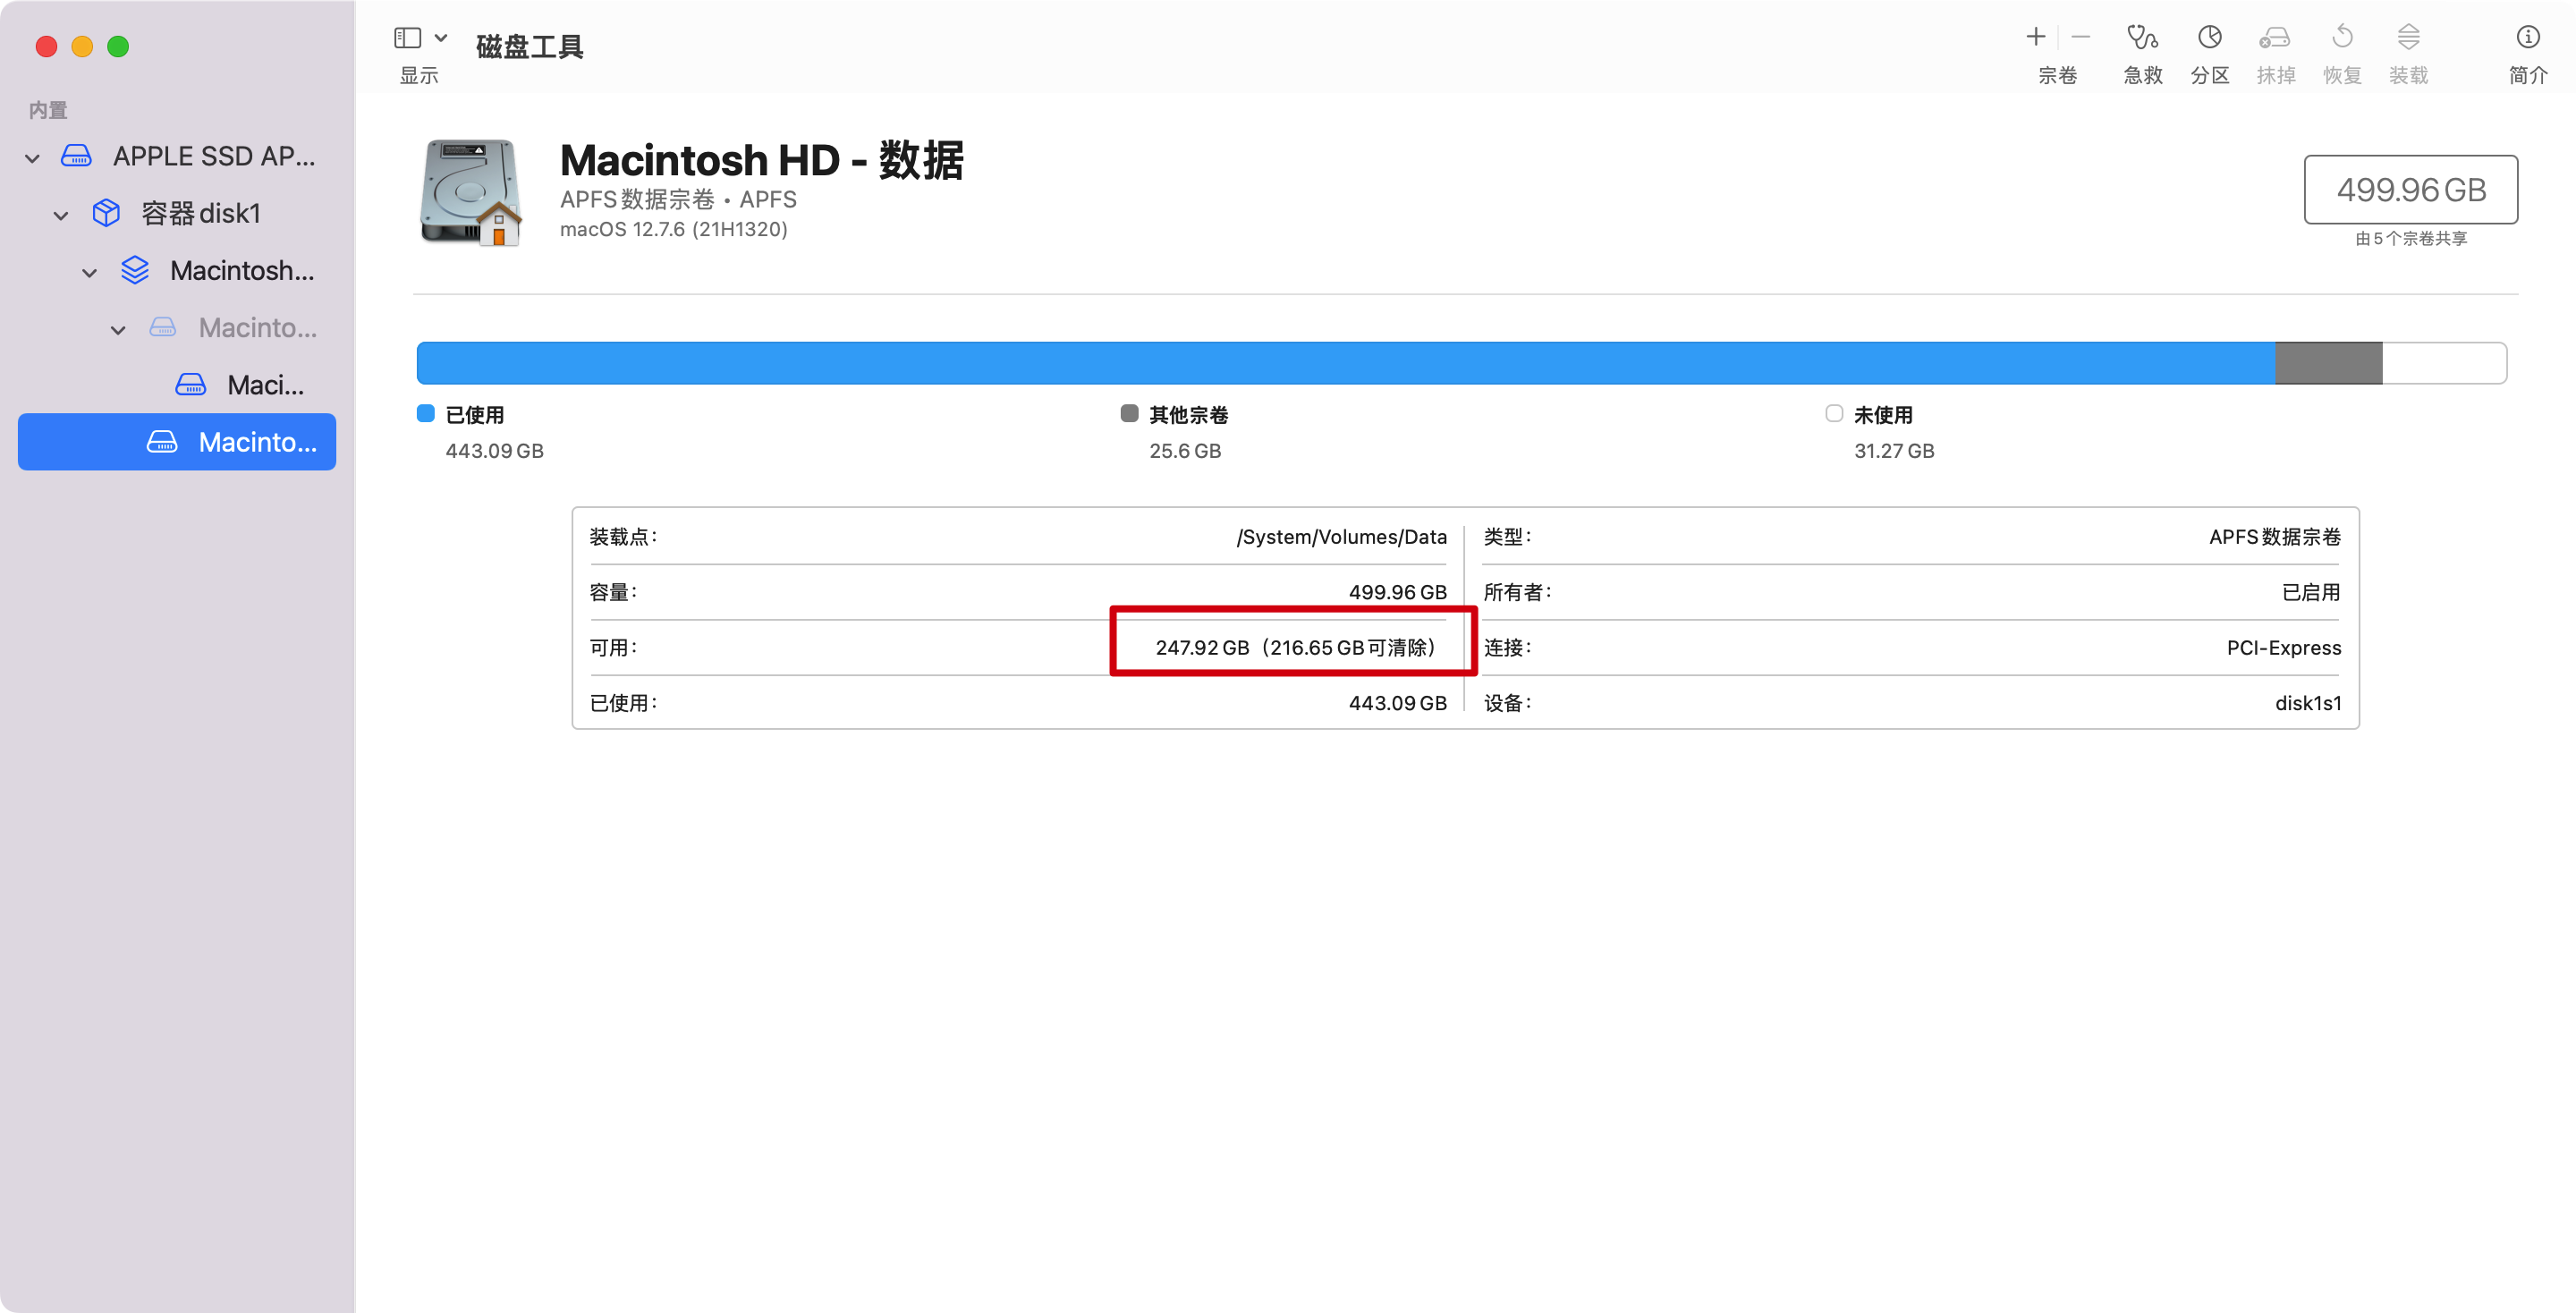Click the 499.96 GB capacity box

click(2410, 190)
